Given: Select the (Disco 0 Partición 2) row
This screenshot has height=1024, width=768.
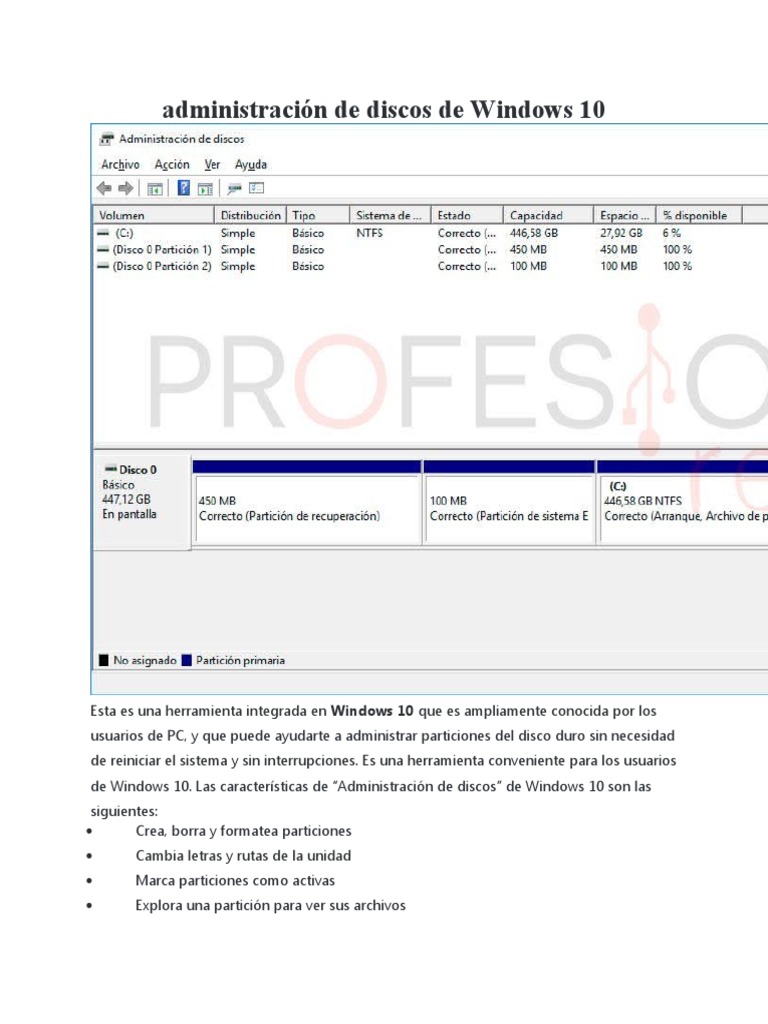Looking at the screenshot, I should (395, 266).
